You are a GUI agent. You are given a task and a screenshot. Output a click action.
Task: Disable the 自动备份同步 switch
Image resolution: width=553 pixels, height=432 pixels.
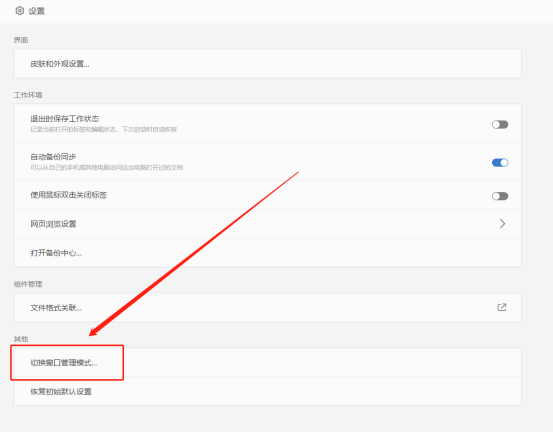click(500, 163)
